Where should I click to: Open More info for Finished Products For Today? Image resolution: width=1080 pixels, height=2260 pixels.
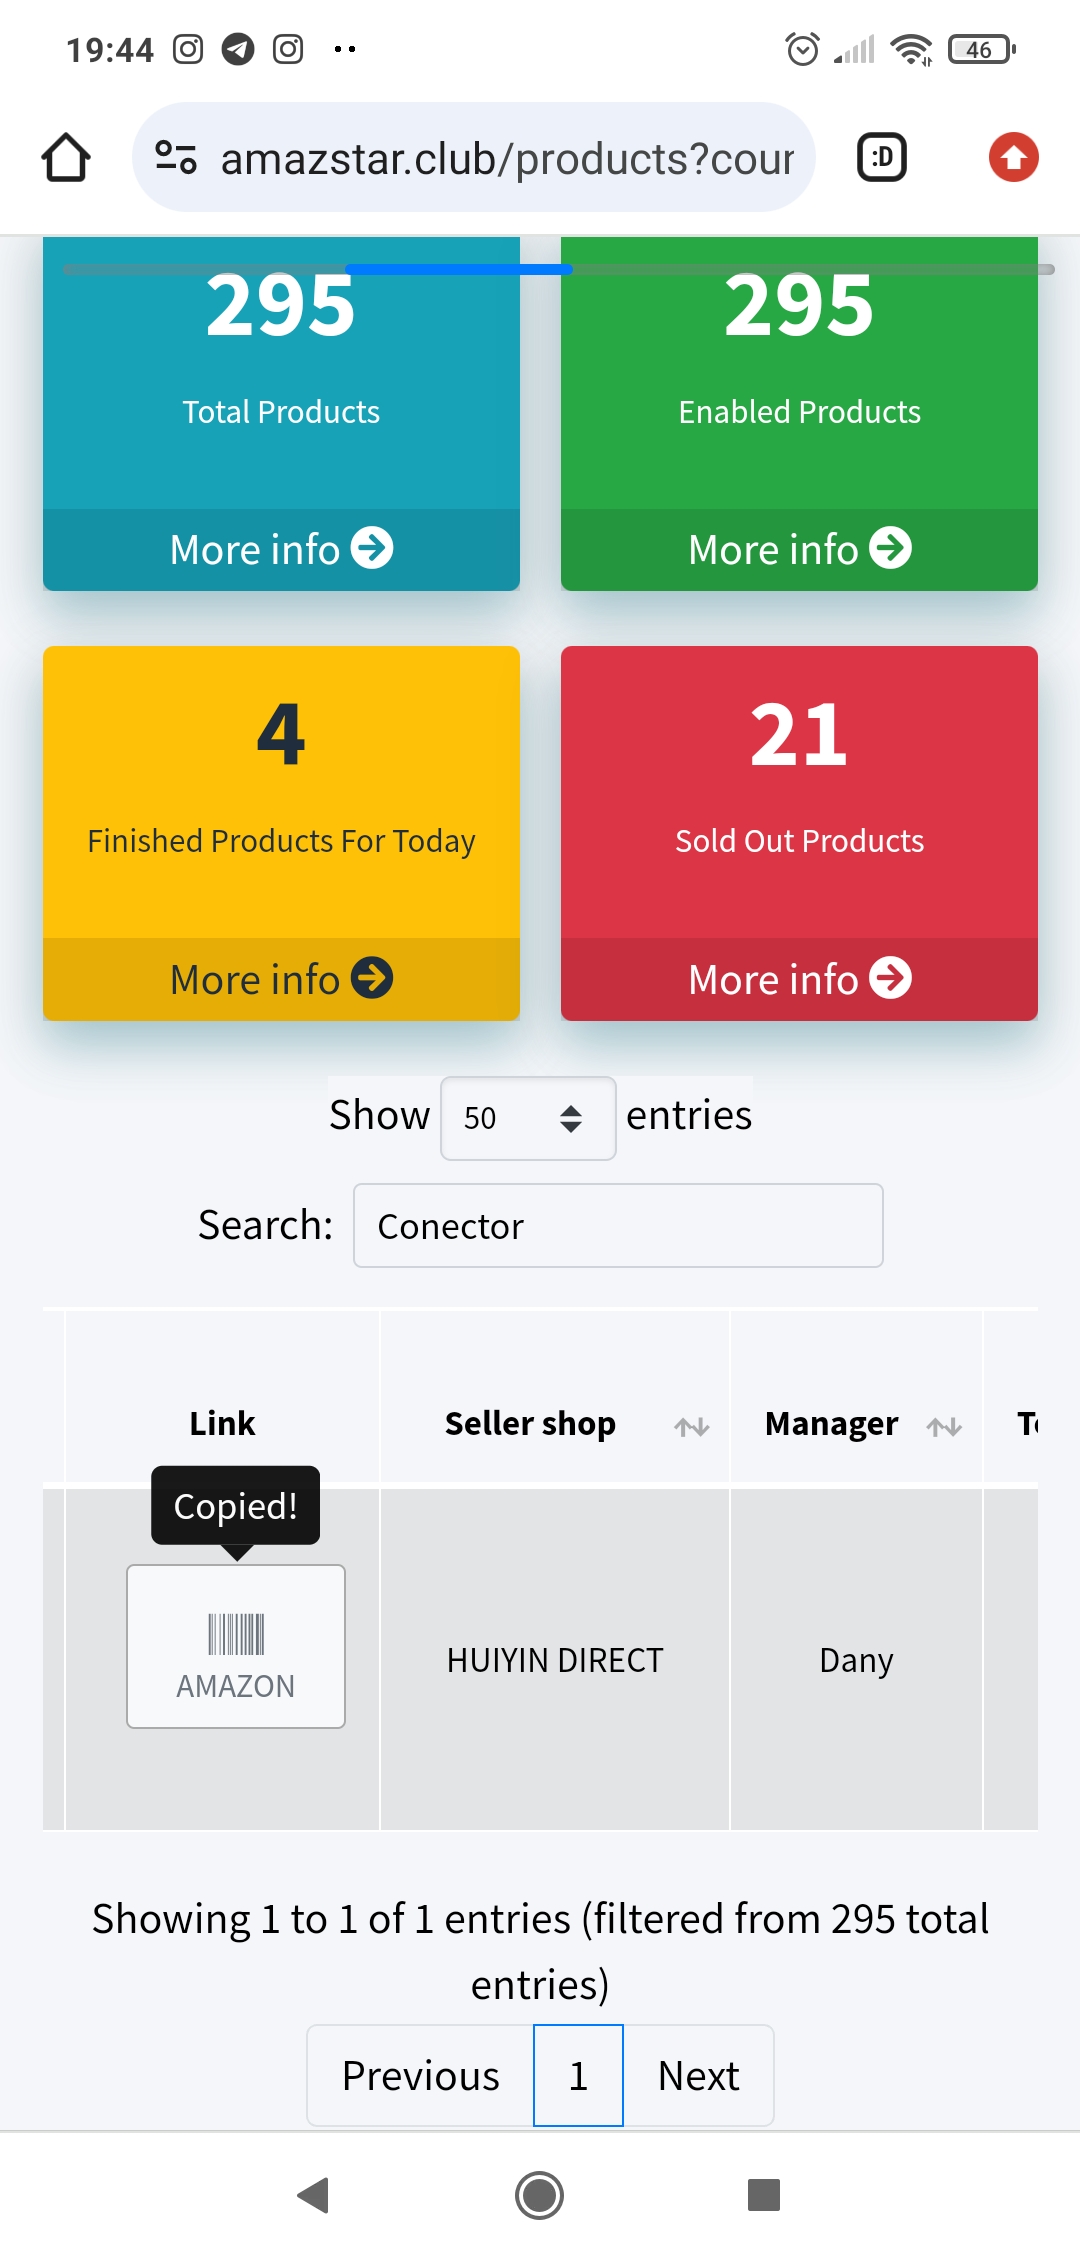[281, 979]
